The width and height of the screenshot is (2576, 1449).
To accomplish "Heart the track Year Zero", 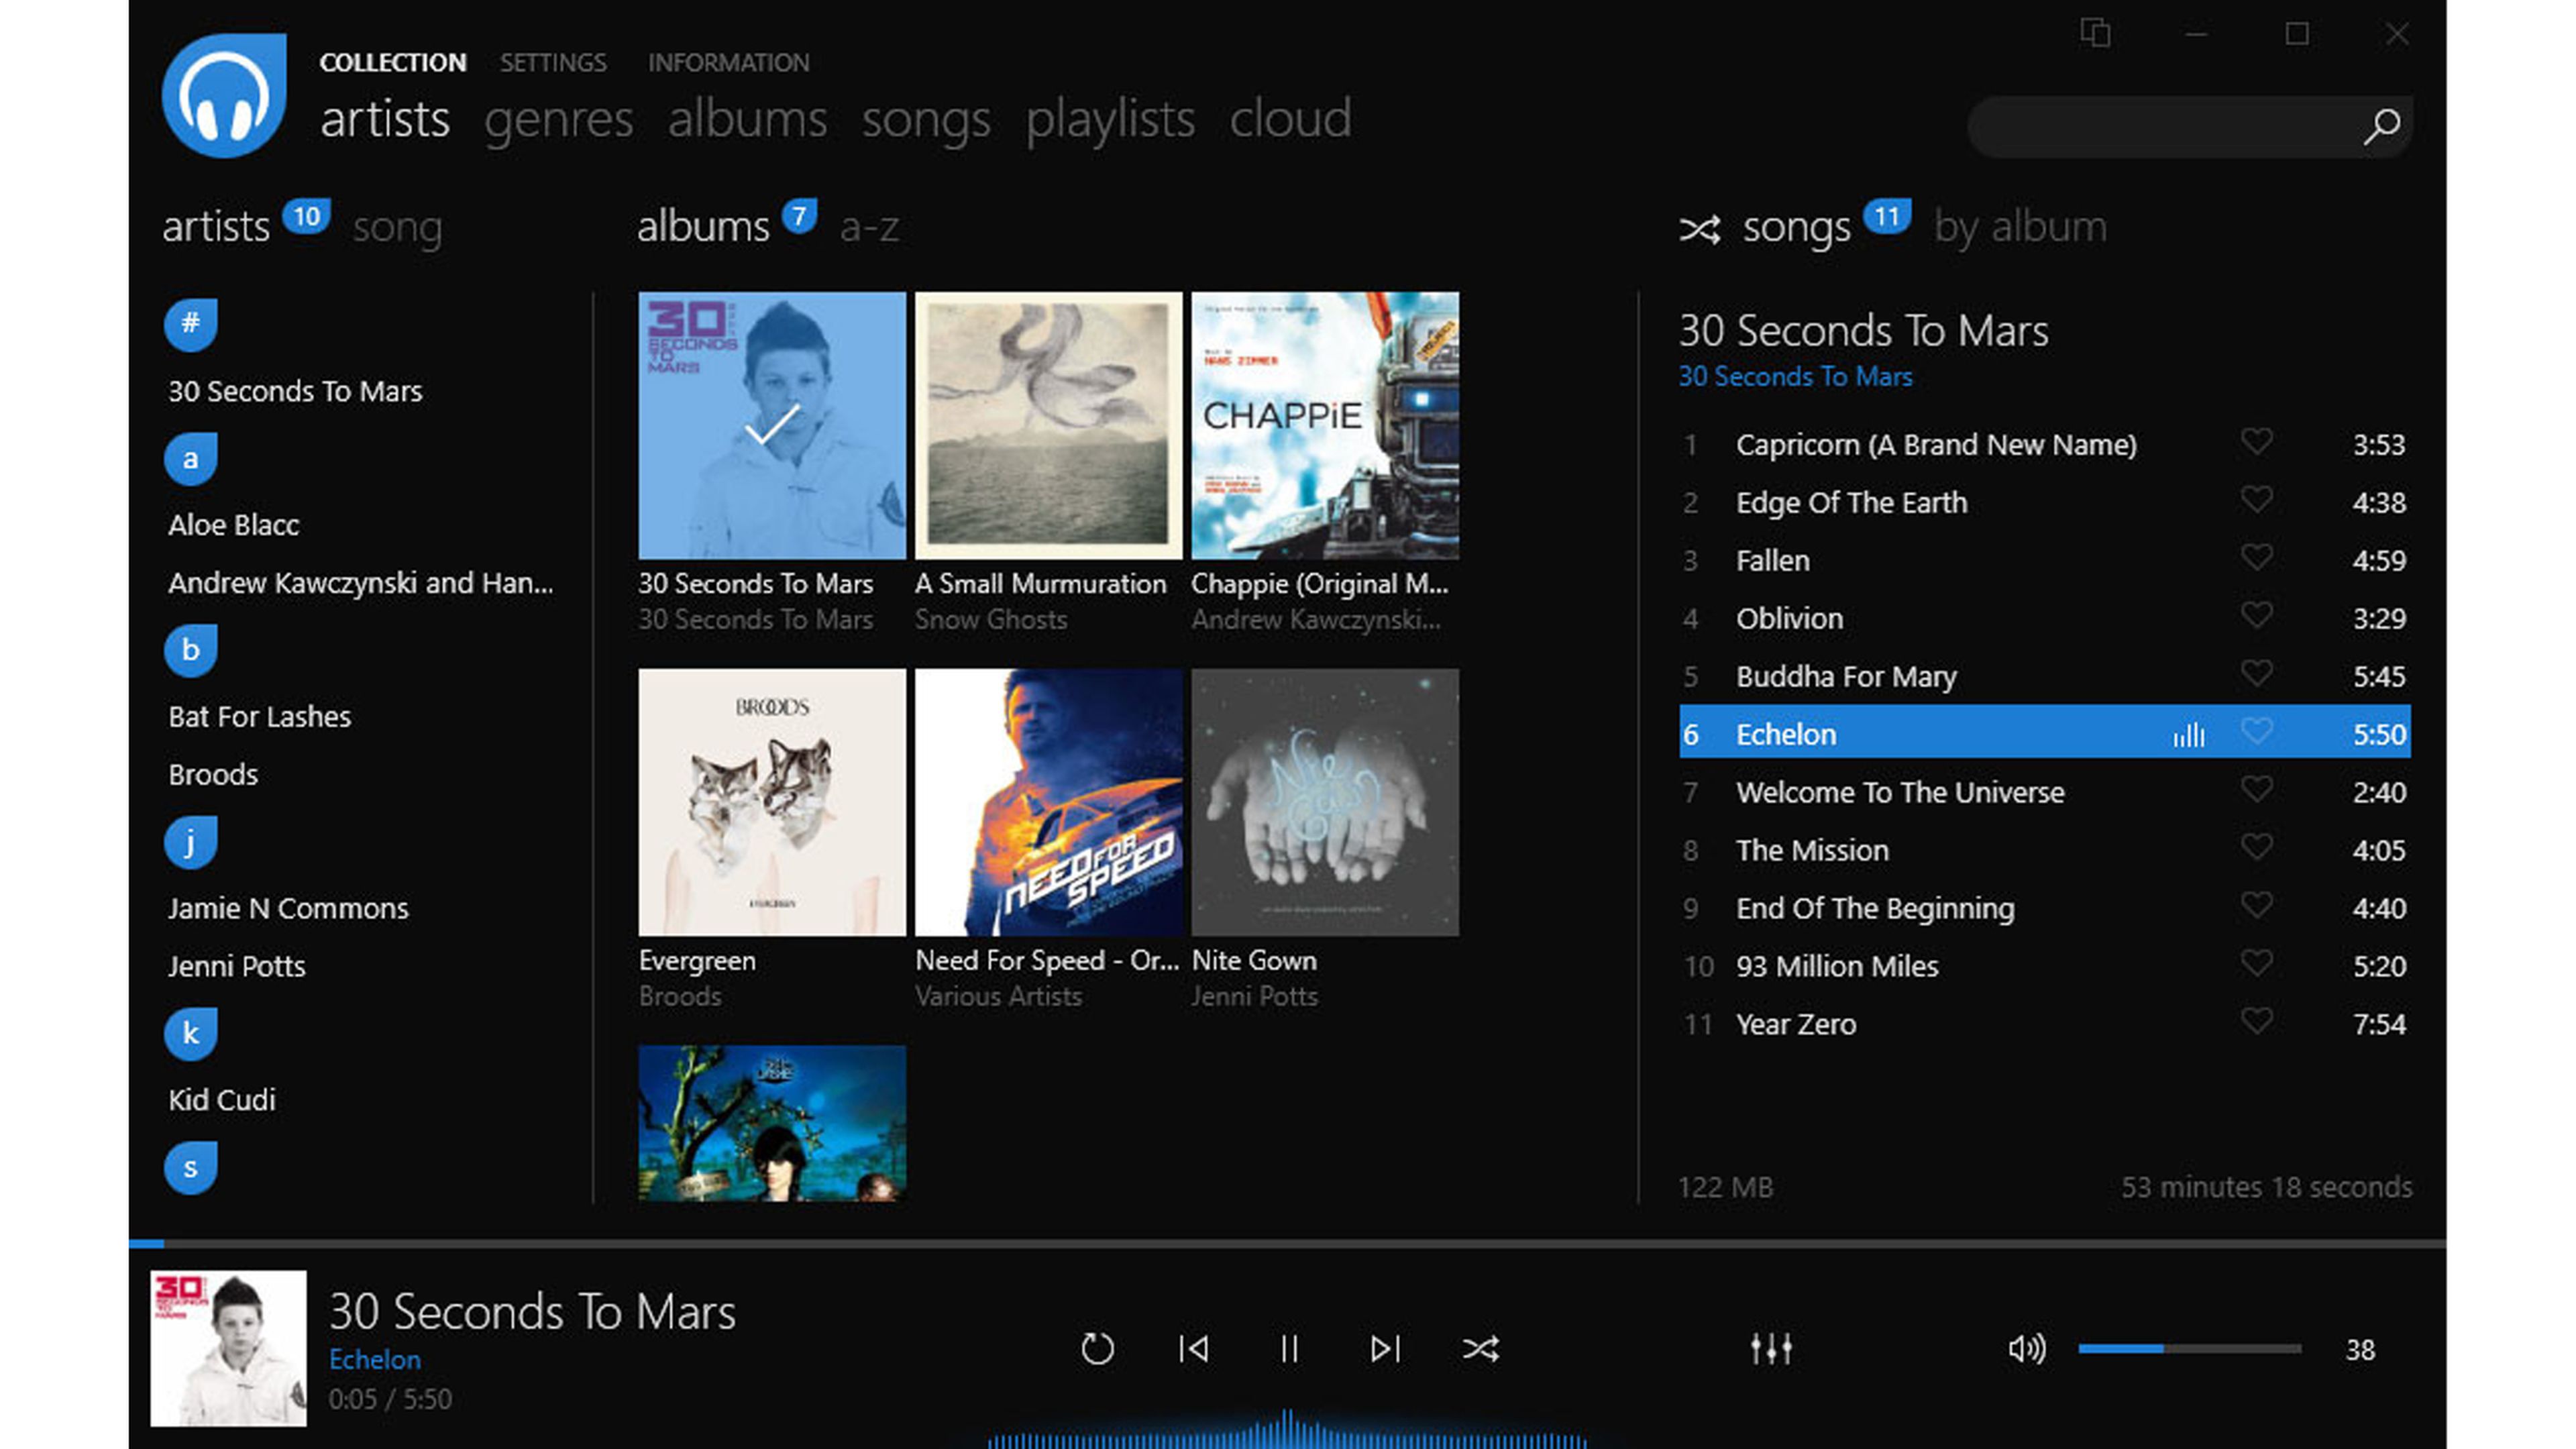I will pos(2256,1021).
